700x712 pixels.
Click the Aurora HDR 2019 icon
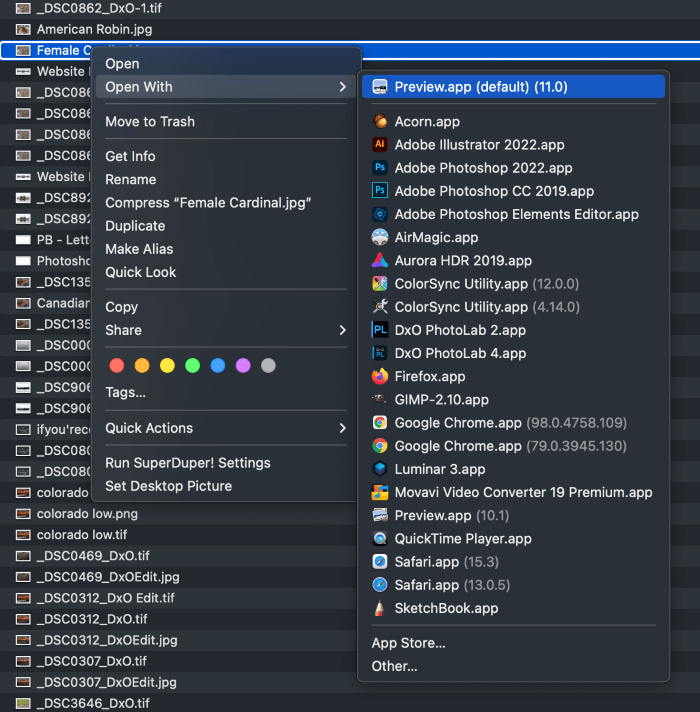380,261
